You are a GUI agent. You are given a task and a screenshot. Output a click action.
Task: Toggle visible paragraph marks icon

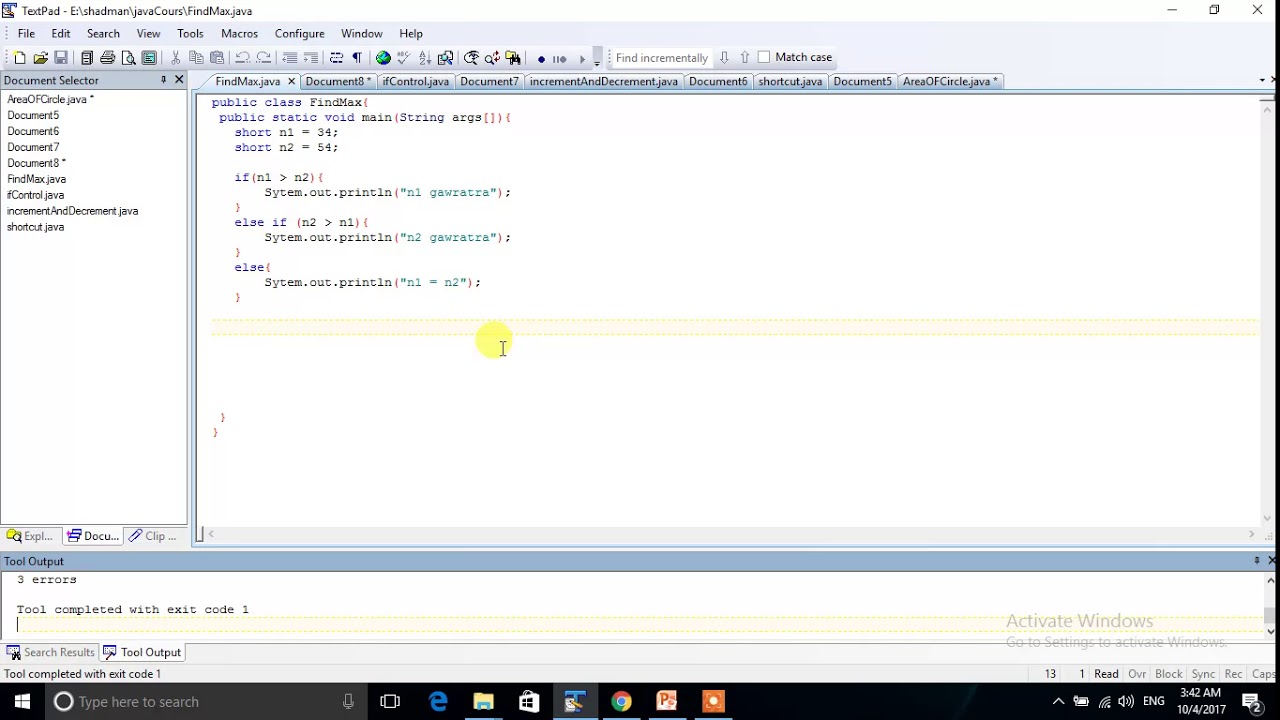click(357, 58)
